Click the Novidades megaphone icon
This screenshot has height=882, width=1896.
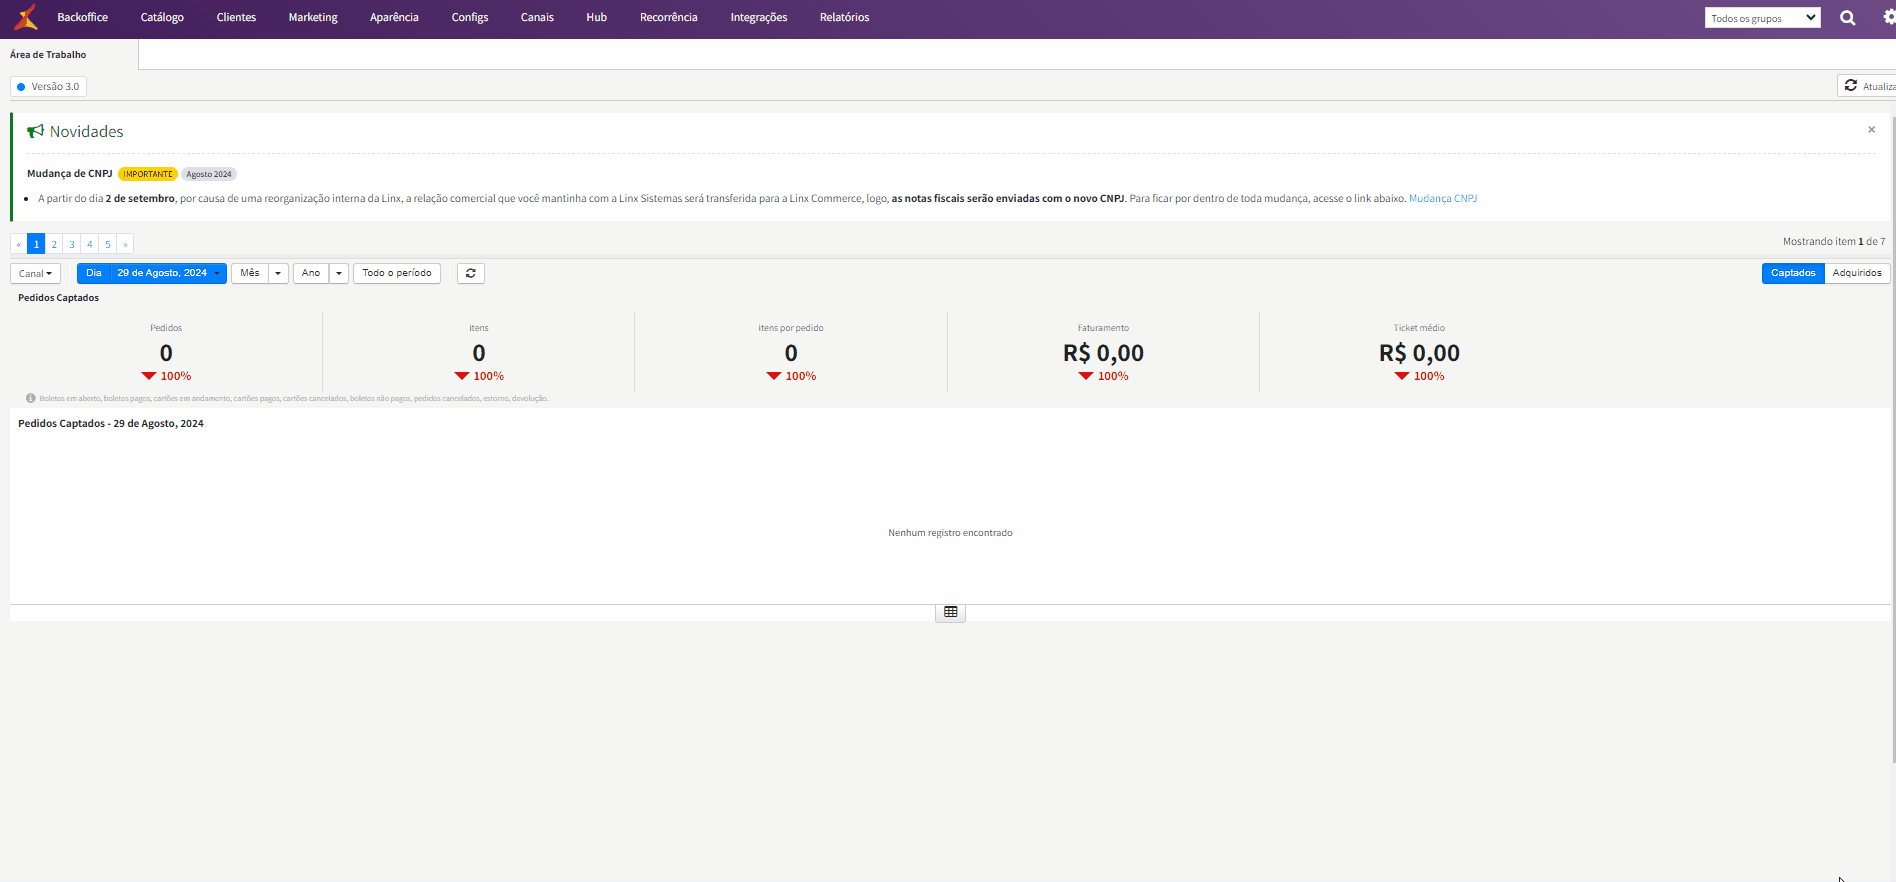[36, 131]
